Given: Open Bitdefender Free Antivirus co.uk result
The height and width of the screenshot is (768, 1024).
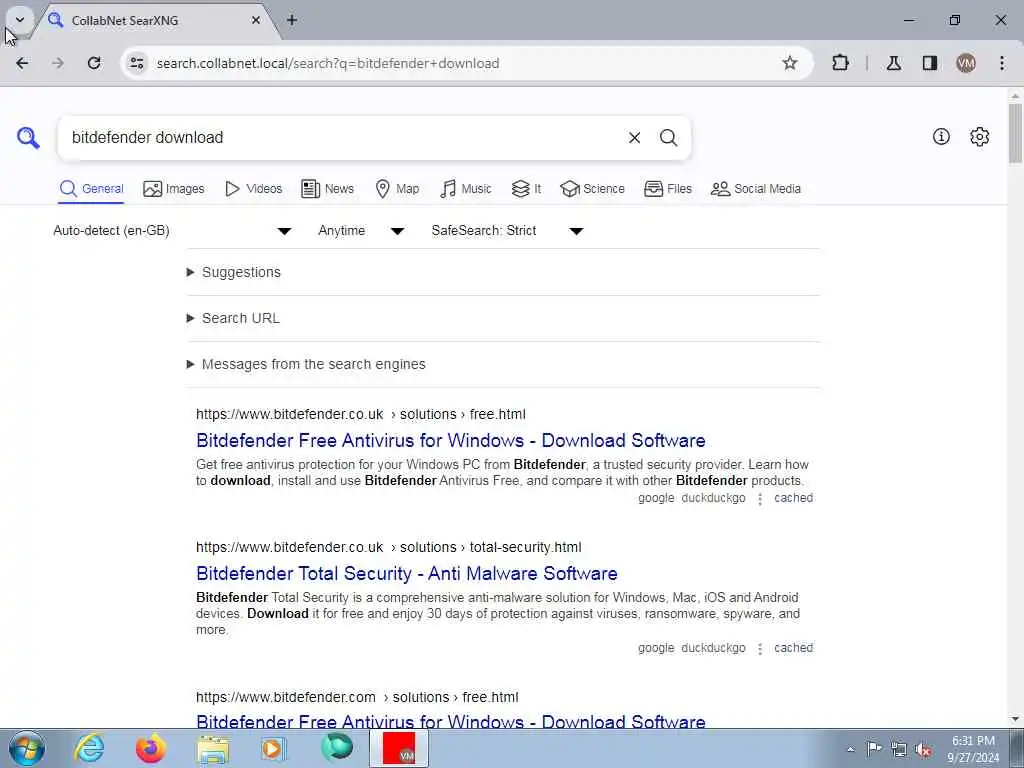Looking at the screenshot, I should pyautogui.click(x=451, y=440).
